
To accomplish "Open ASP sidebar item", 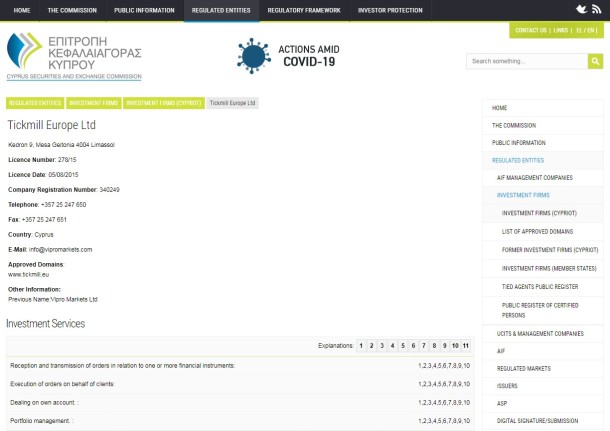I will tap(543, 403).
